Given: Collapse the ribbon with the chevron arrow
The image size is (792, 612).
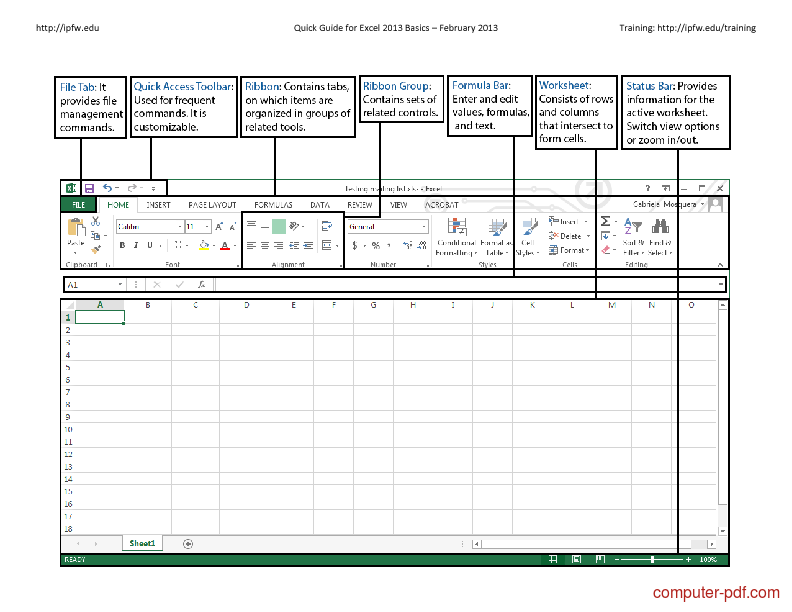Looking at the screenshot, I should coord(720,265).
